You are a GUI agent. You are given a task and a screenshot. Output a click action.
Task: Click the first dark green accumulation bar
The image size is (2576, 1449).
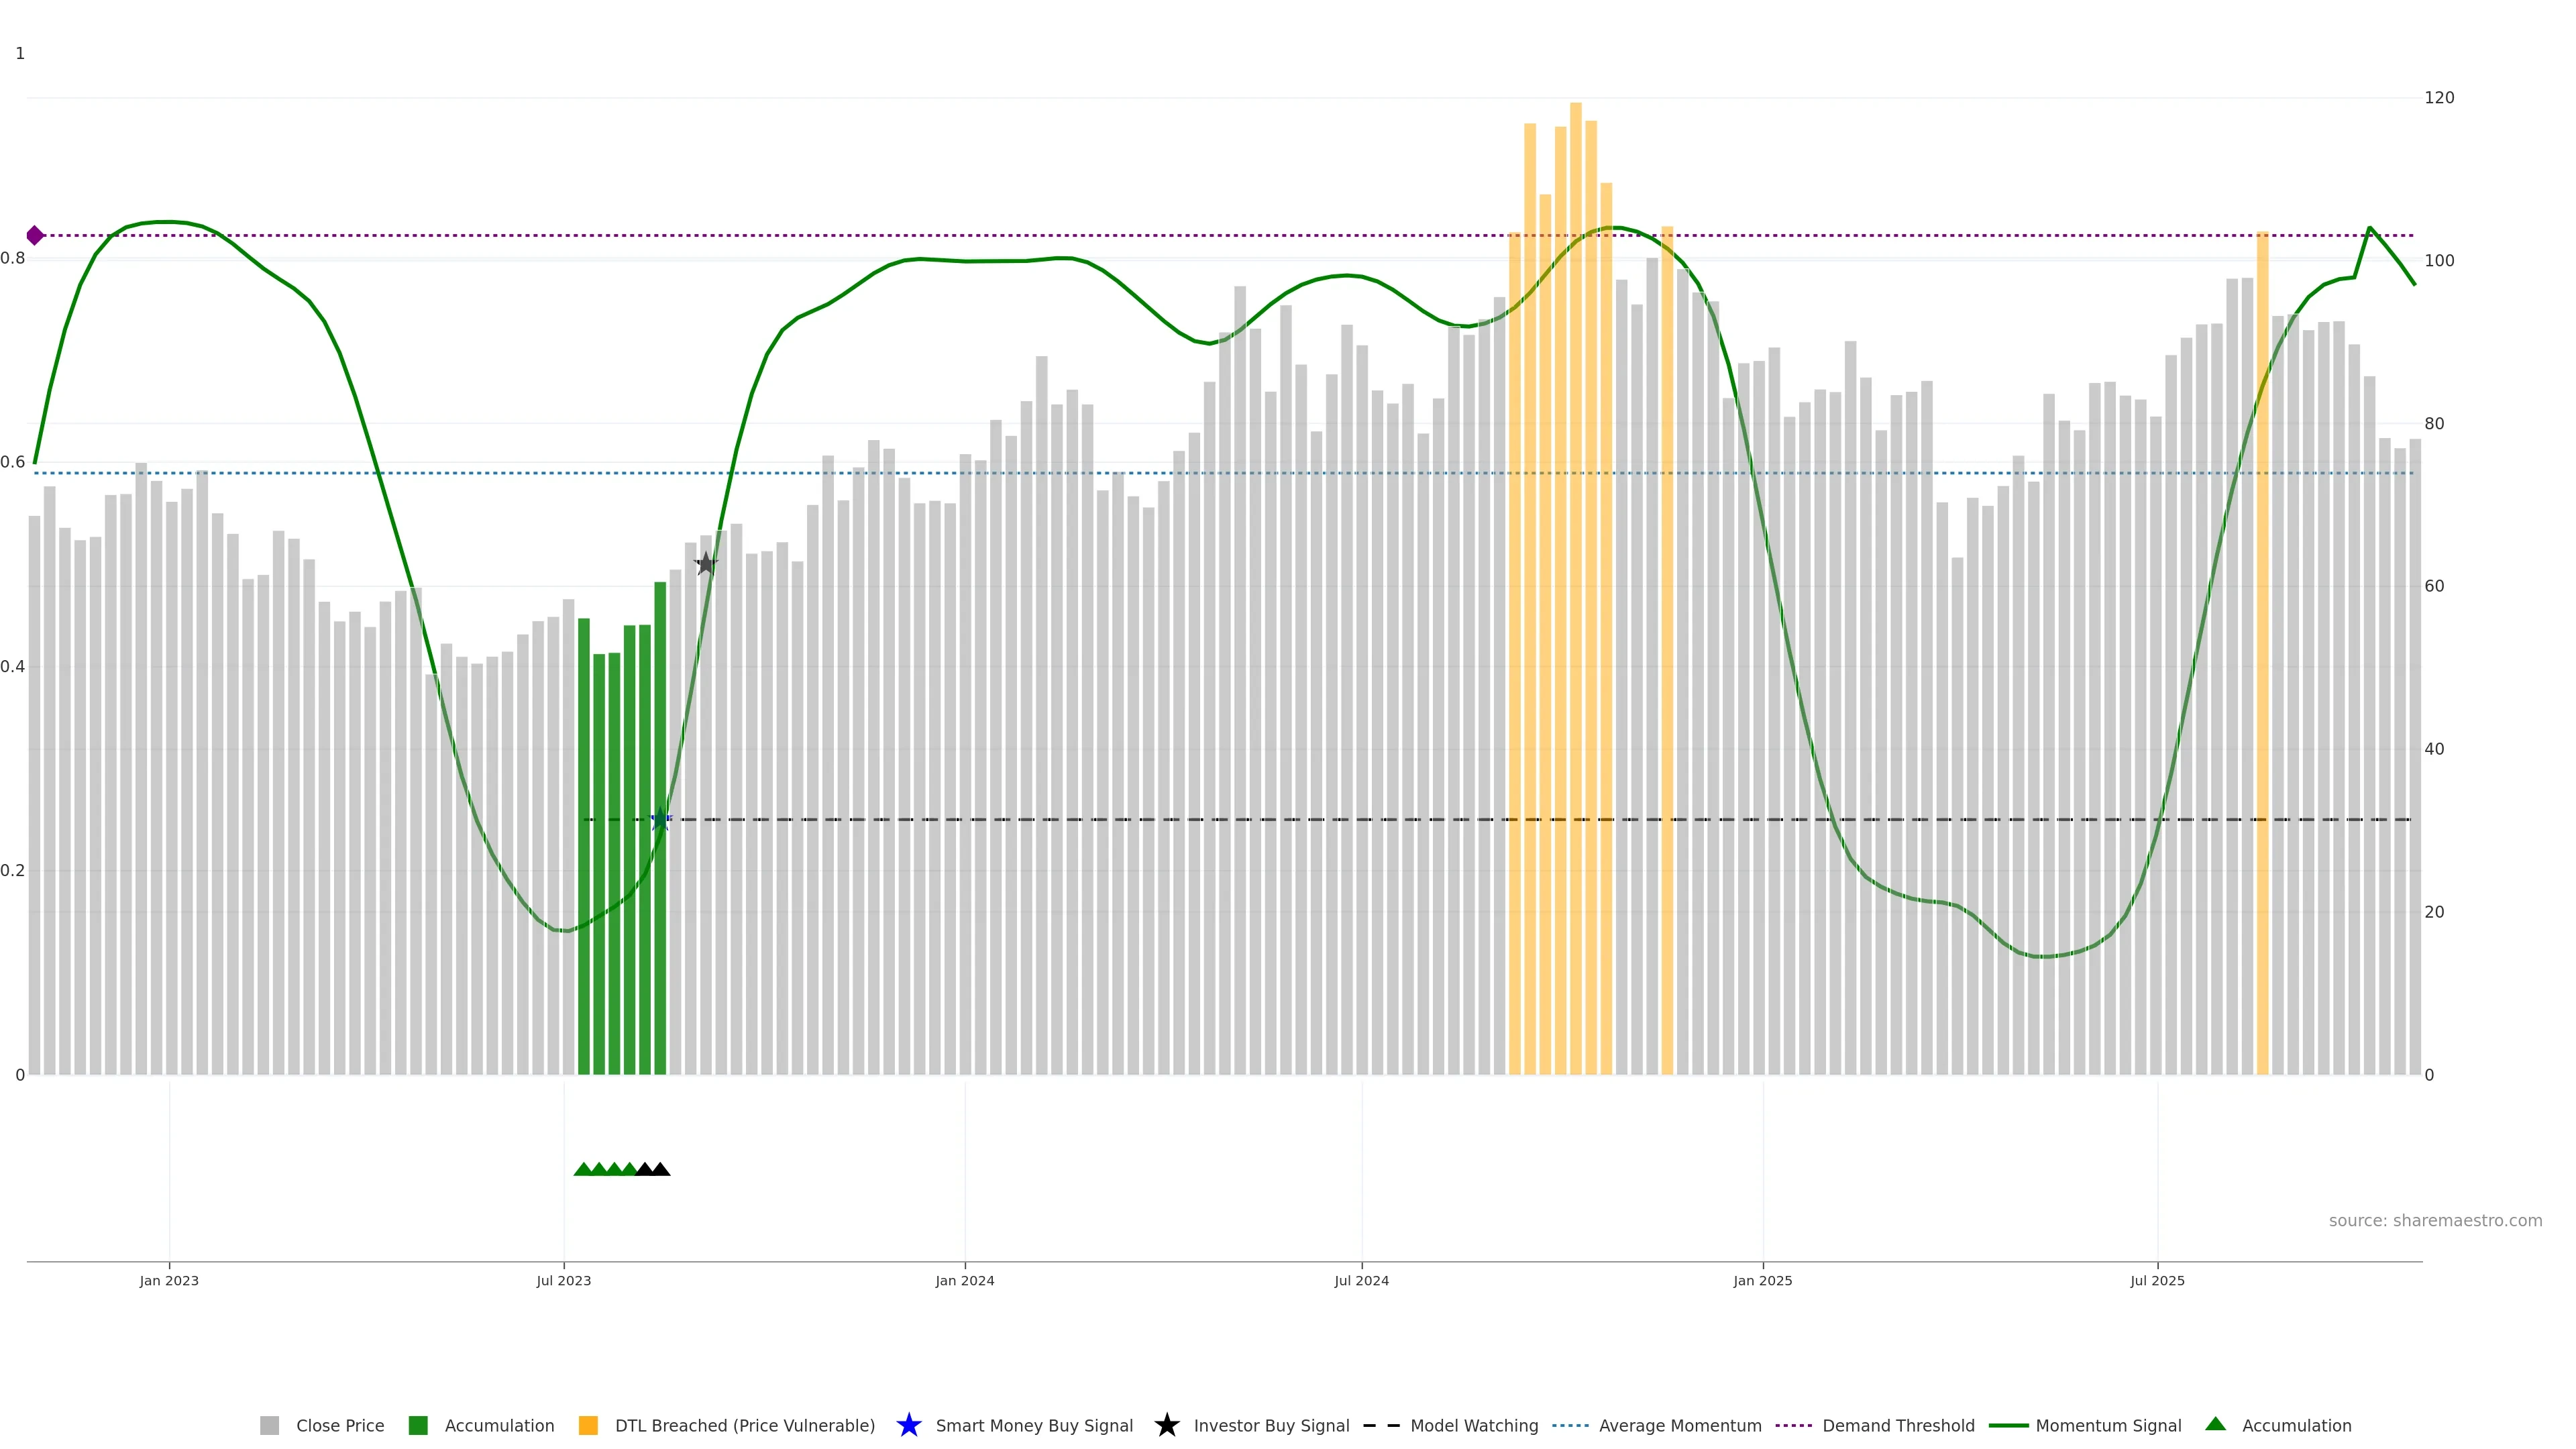pyautogui.click(x=584, y=850)
